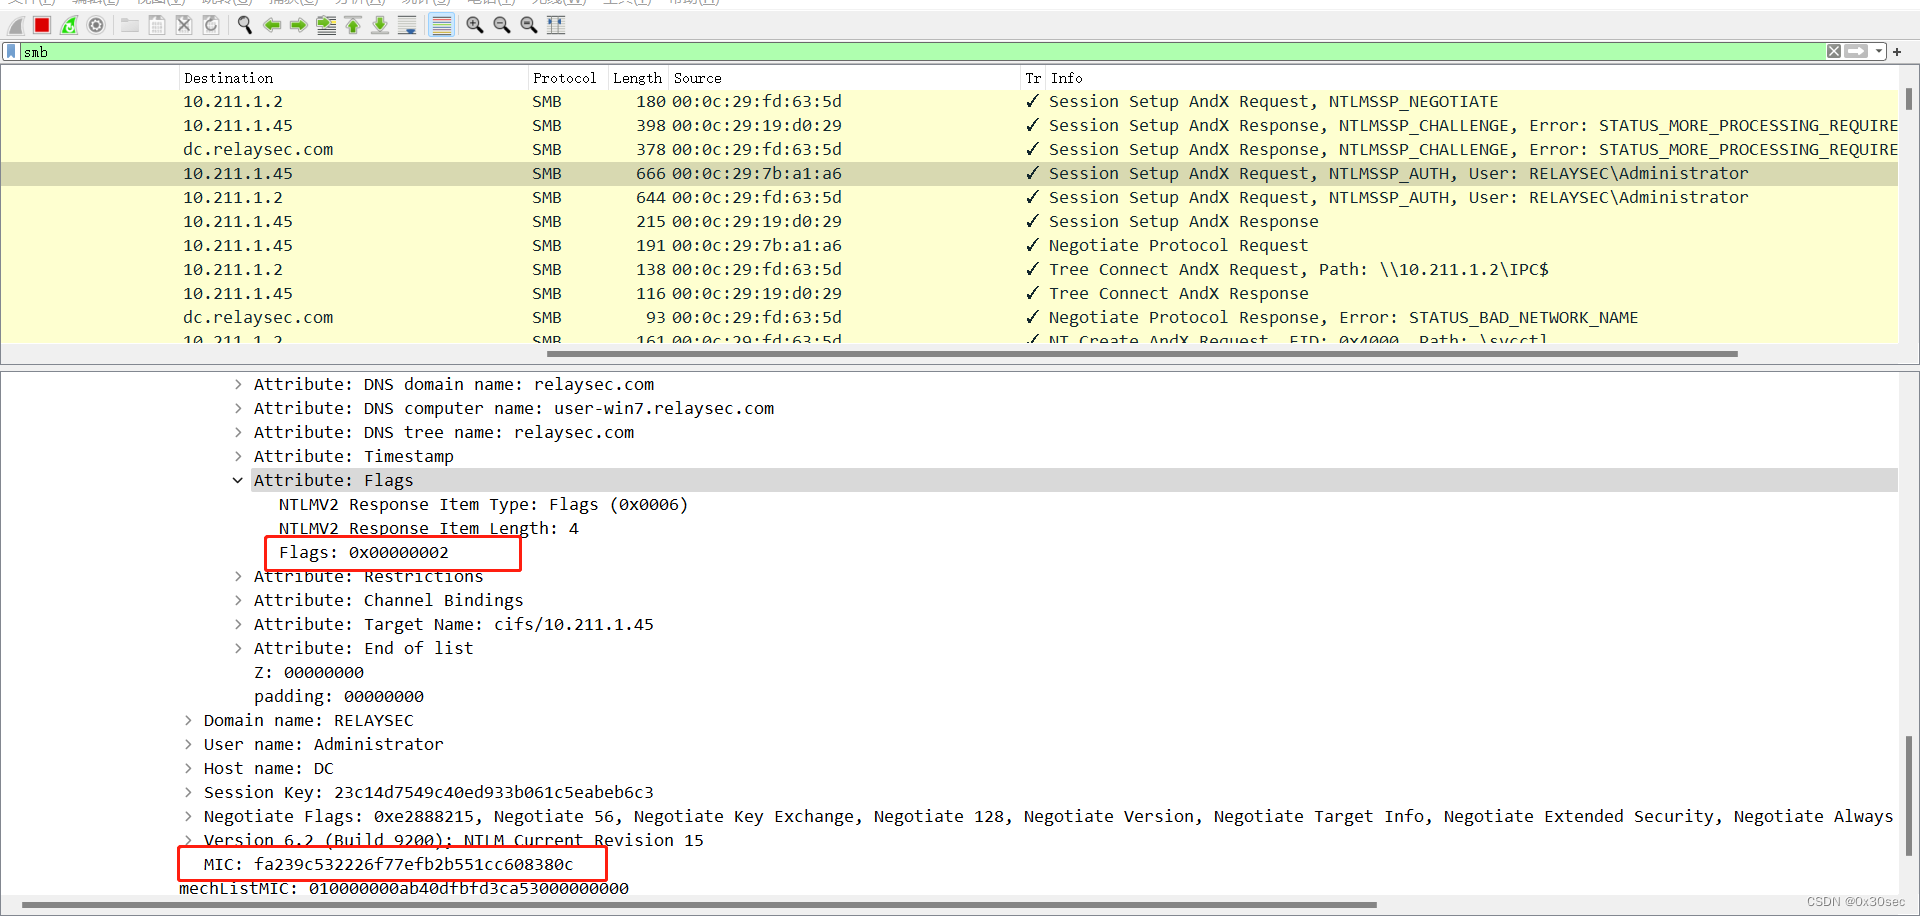Expand Attribute DNS tree name

tap(238, 432)
